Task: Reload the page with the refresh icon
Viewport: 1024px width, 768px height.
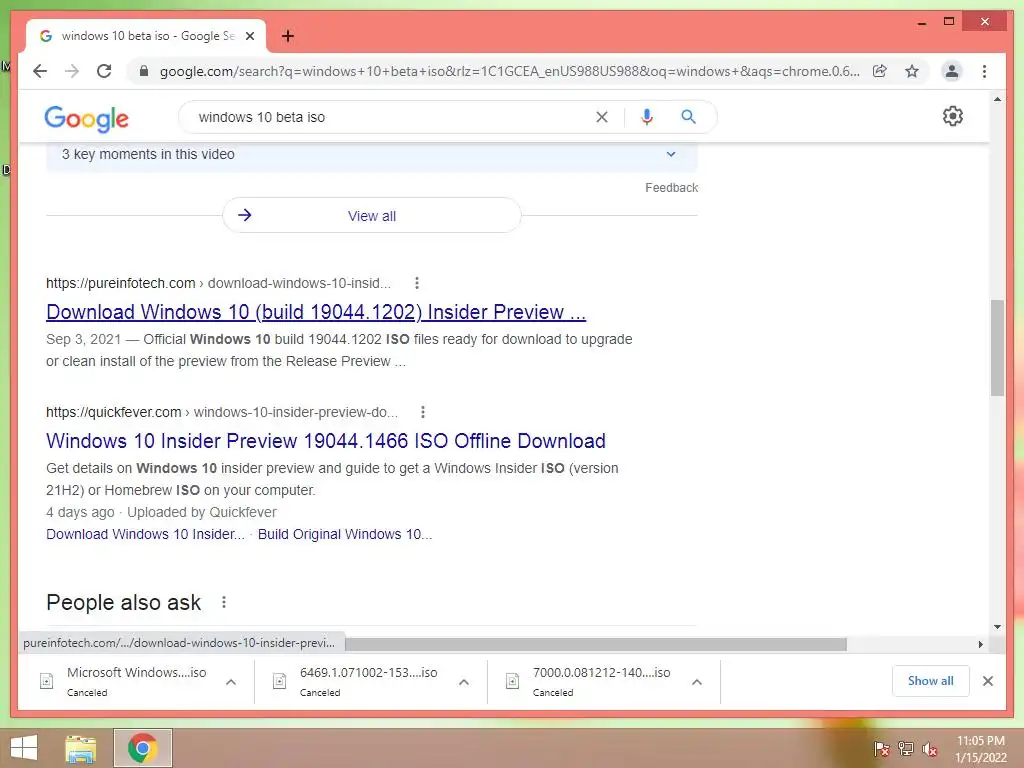Action: tap(104, 71)
